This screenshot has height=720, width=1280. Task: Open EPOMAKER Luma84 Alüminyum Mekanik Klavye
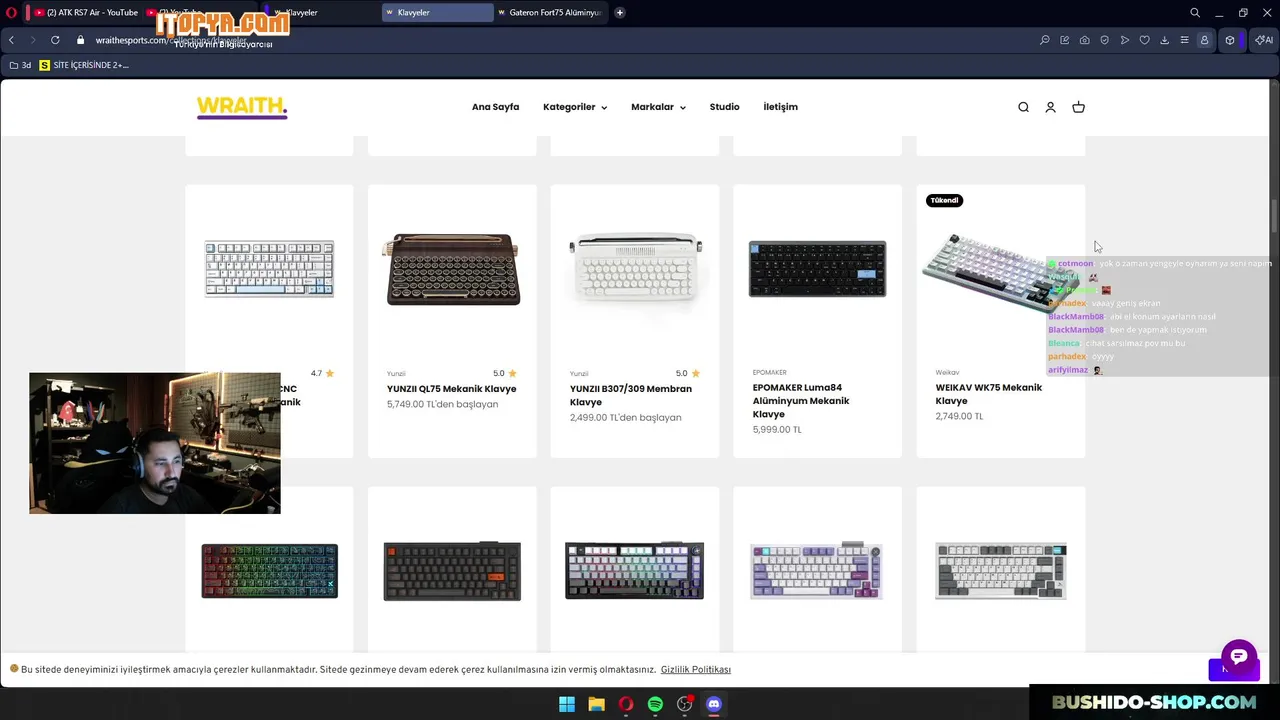pyautogui.click(x=801, y=401)
